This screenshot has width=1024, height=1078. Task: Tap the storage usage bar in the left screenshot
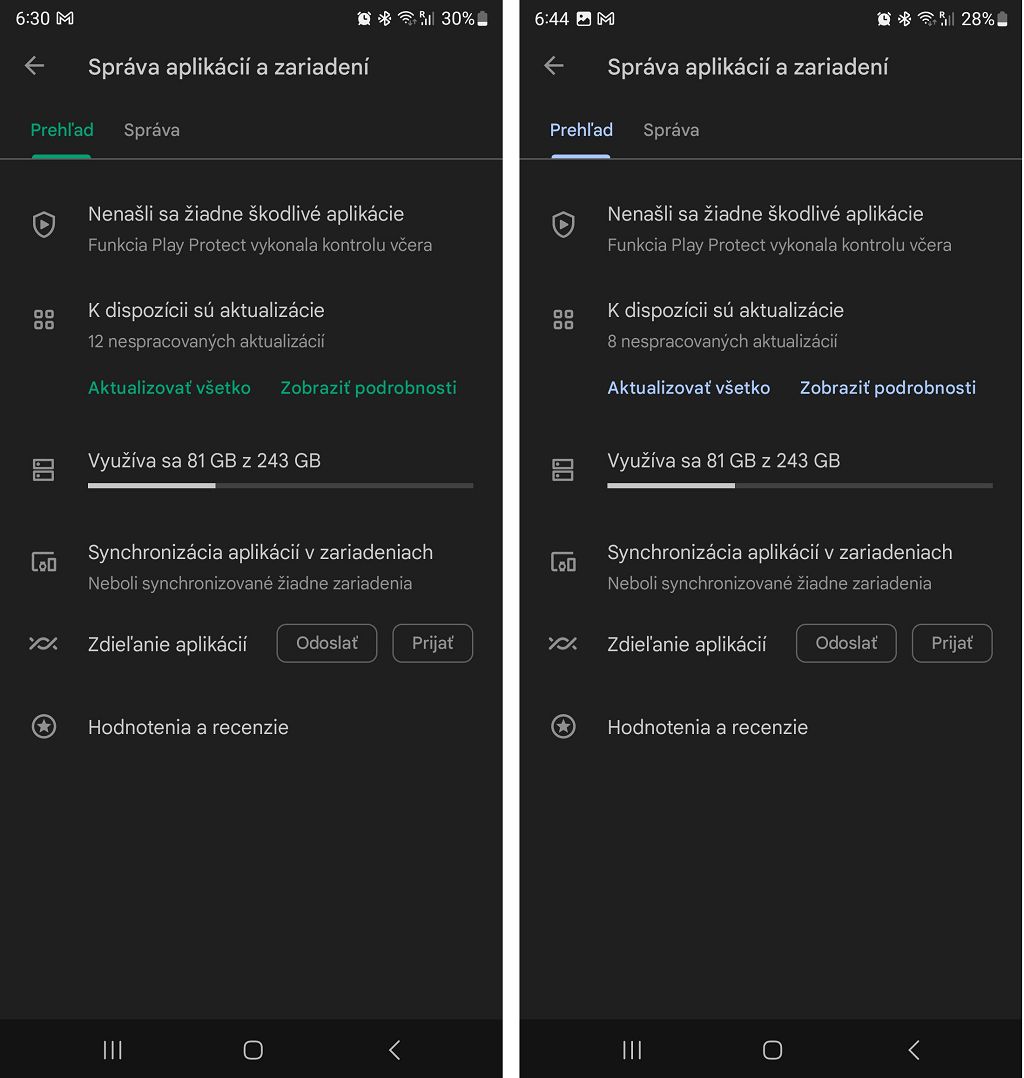[280, 485]
